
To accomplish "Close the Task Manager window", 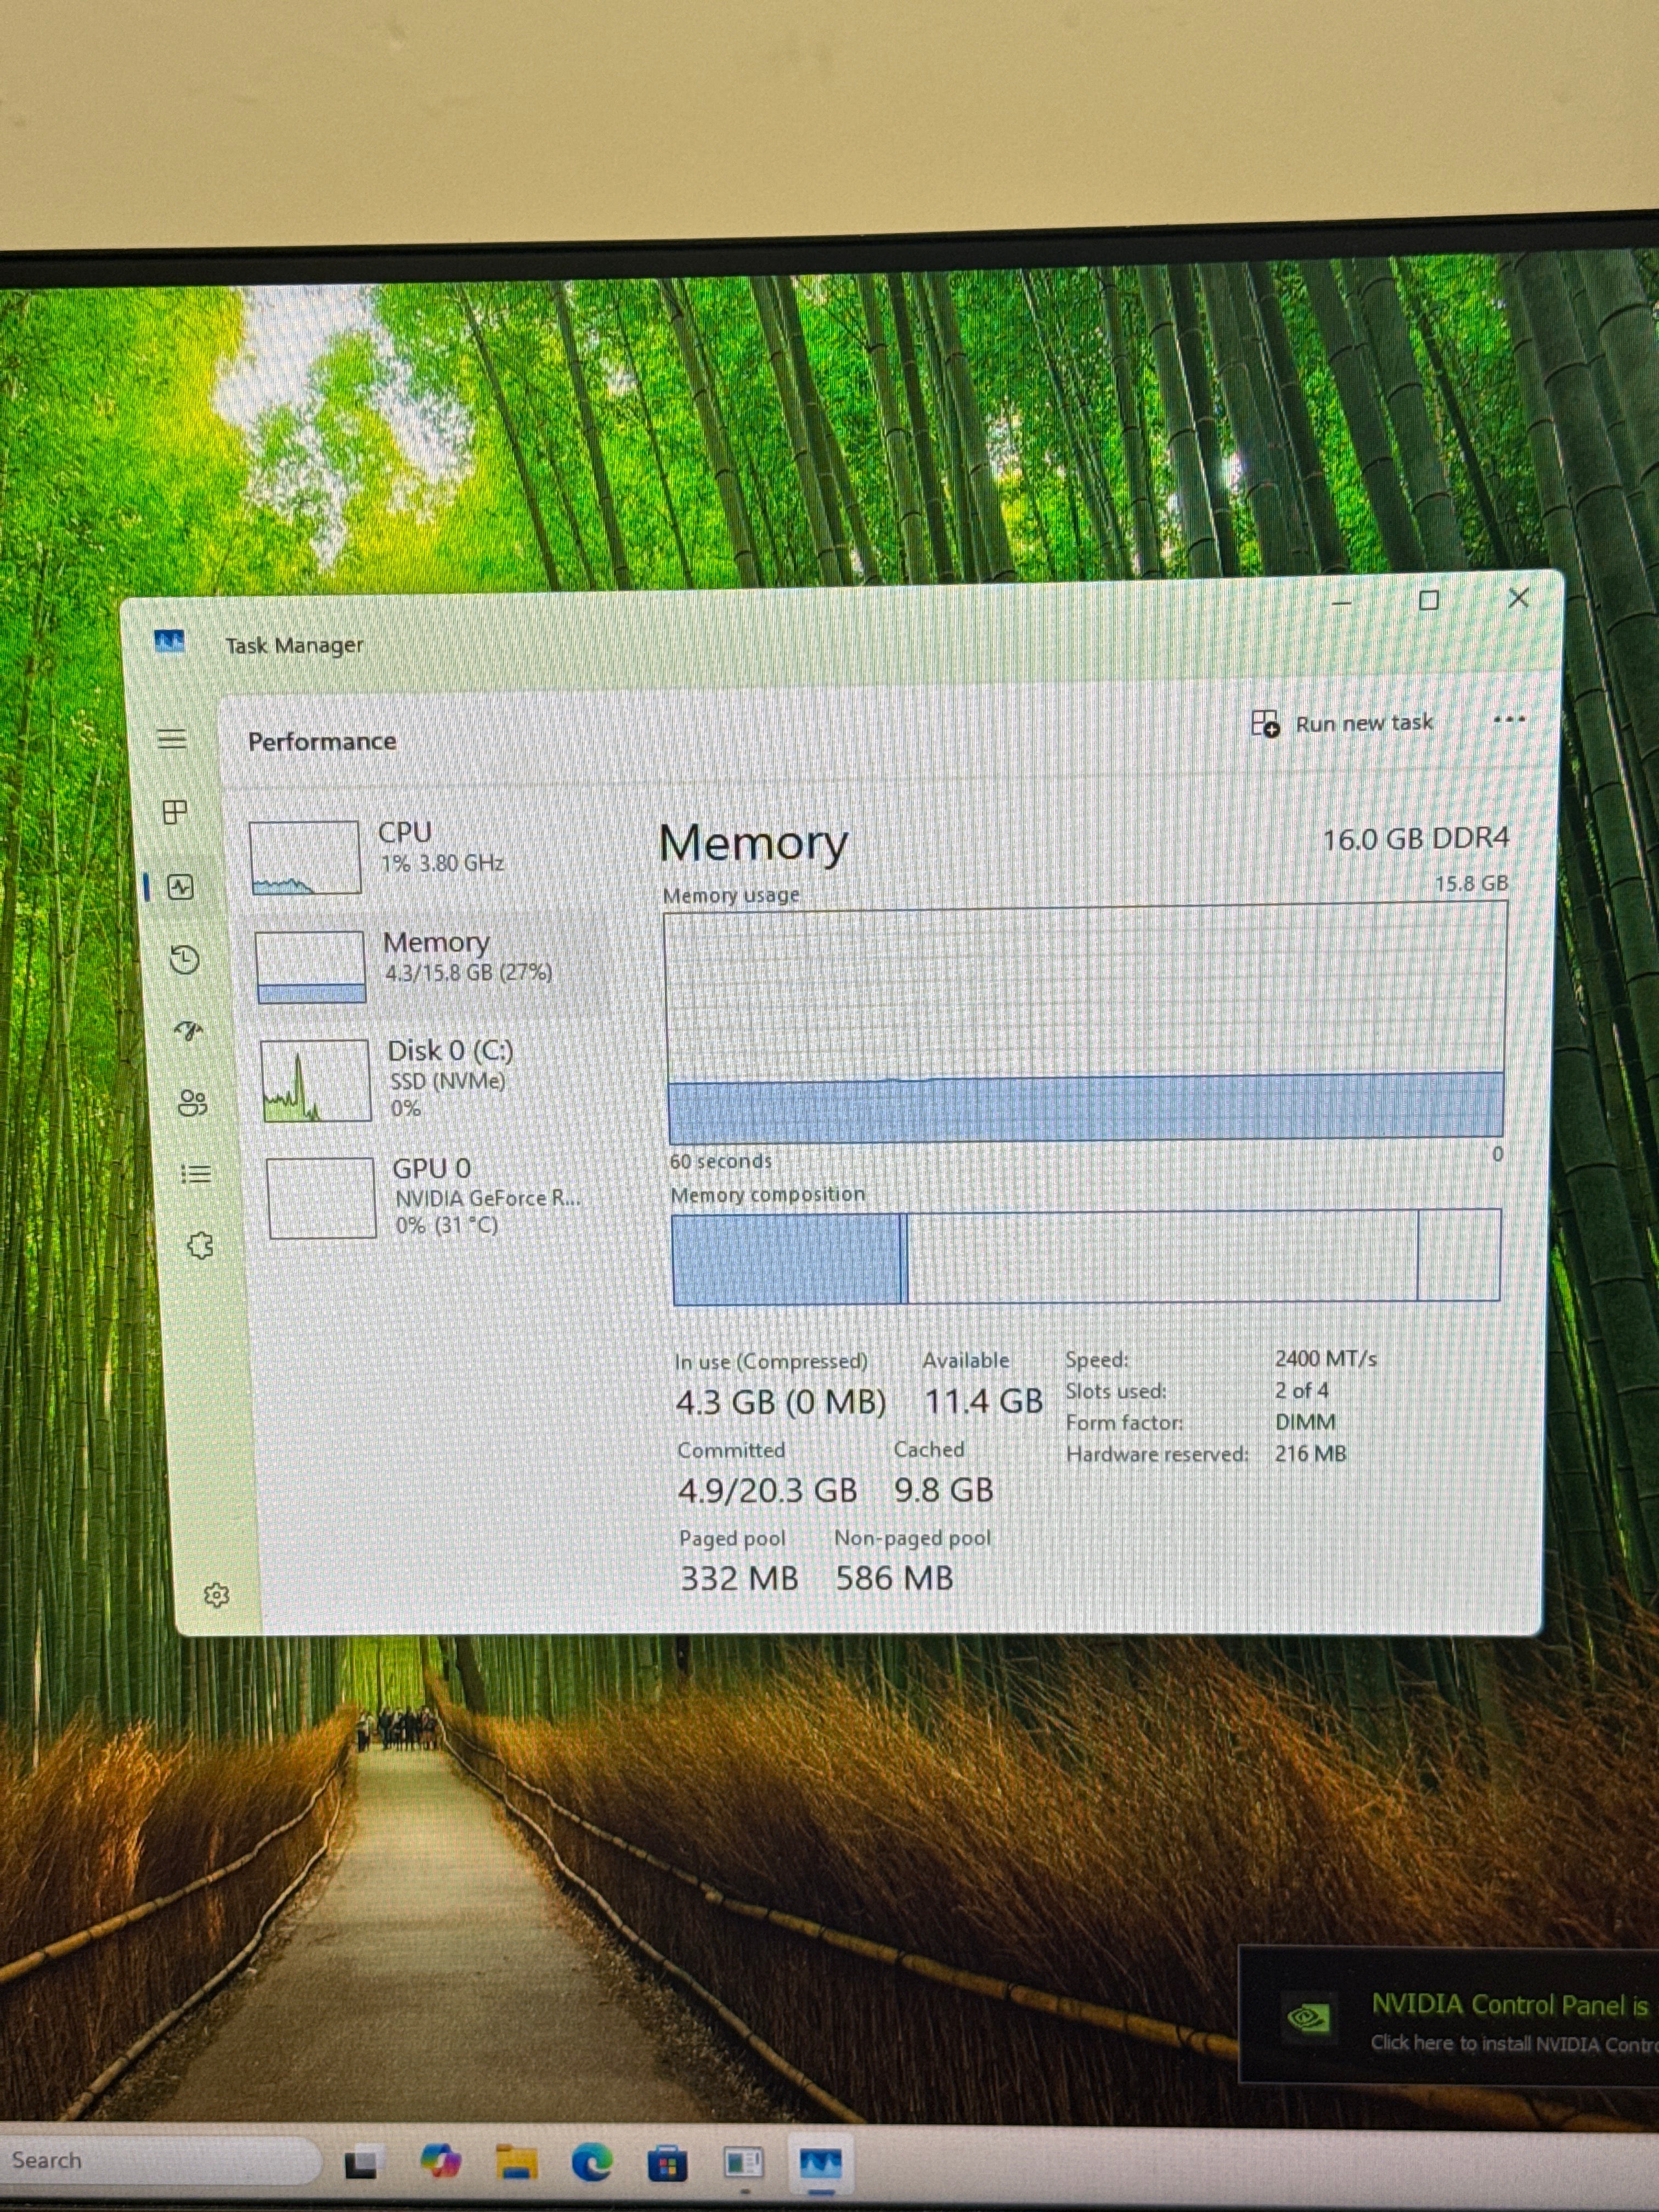I will tap(1518, 598).
